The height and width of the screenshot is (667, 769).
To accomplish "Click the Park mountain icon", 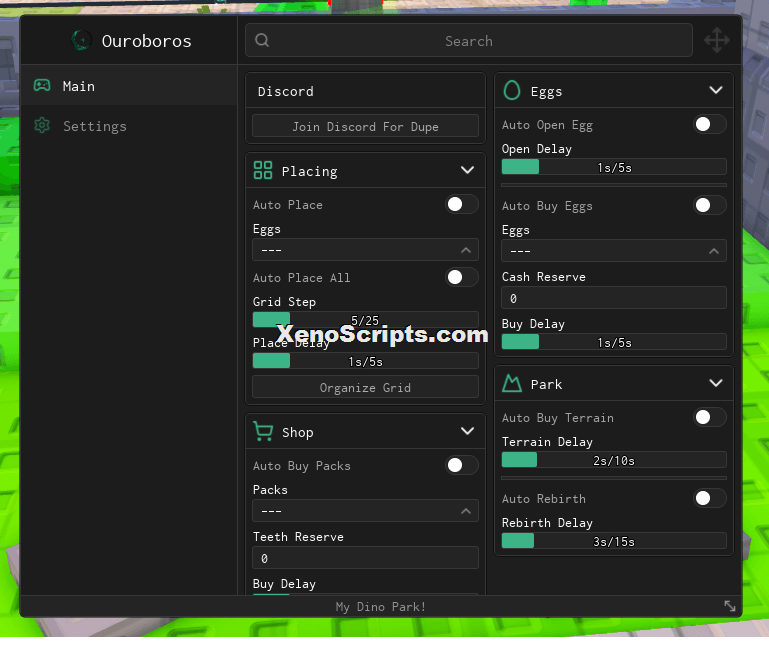I will [x=512, y=383].
